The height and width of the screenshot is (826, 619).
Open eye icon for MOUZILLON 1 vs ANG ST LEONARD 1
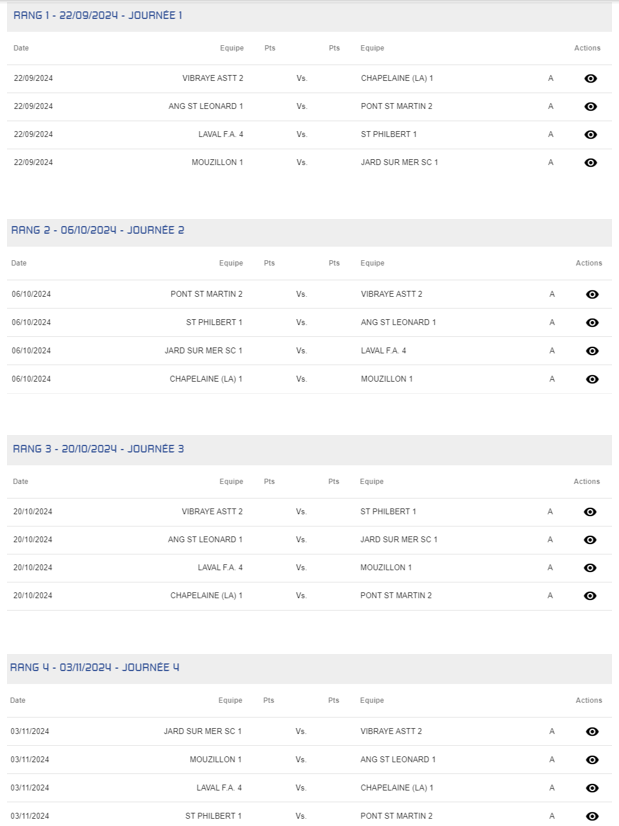click(592, 760)
